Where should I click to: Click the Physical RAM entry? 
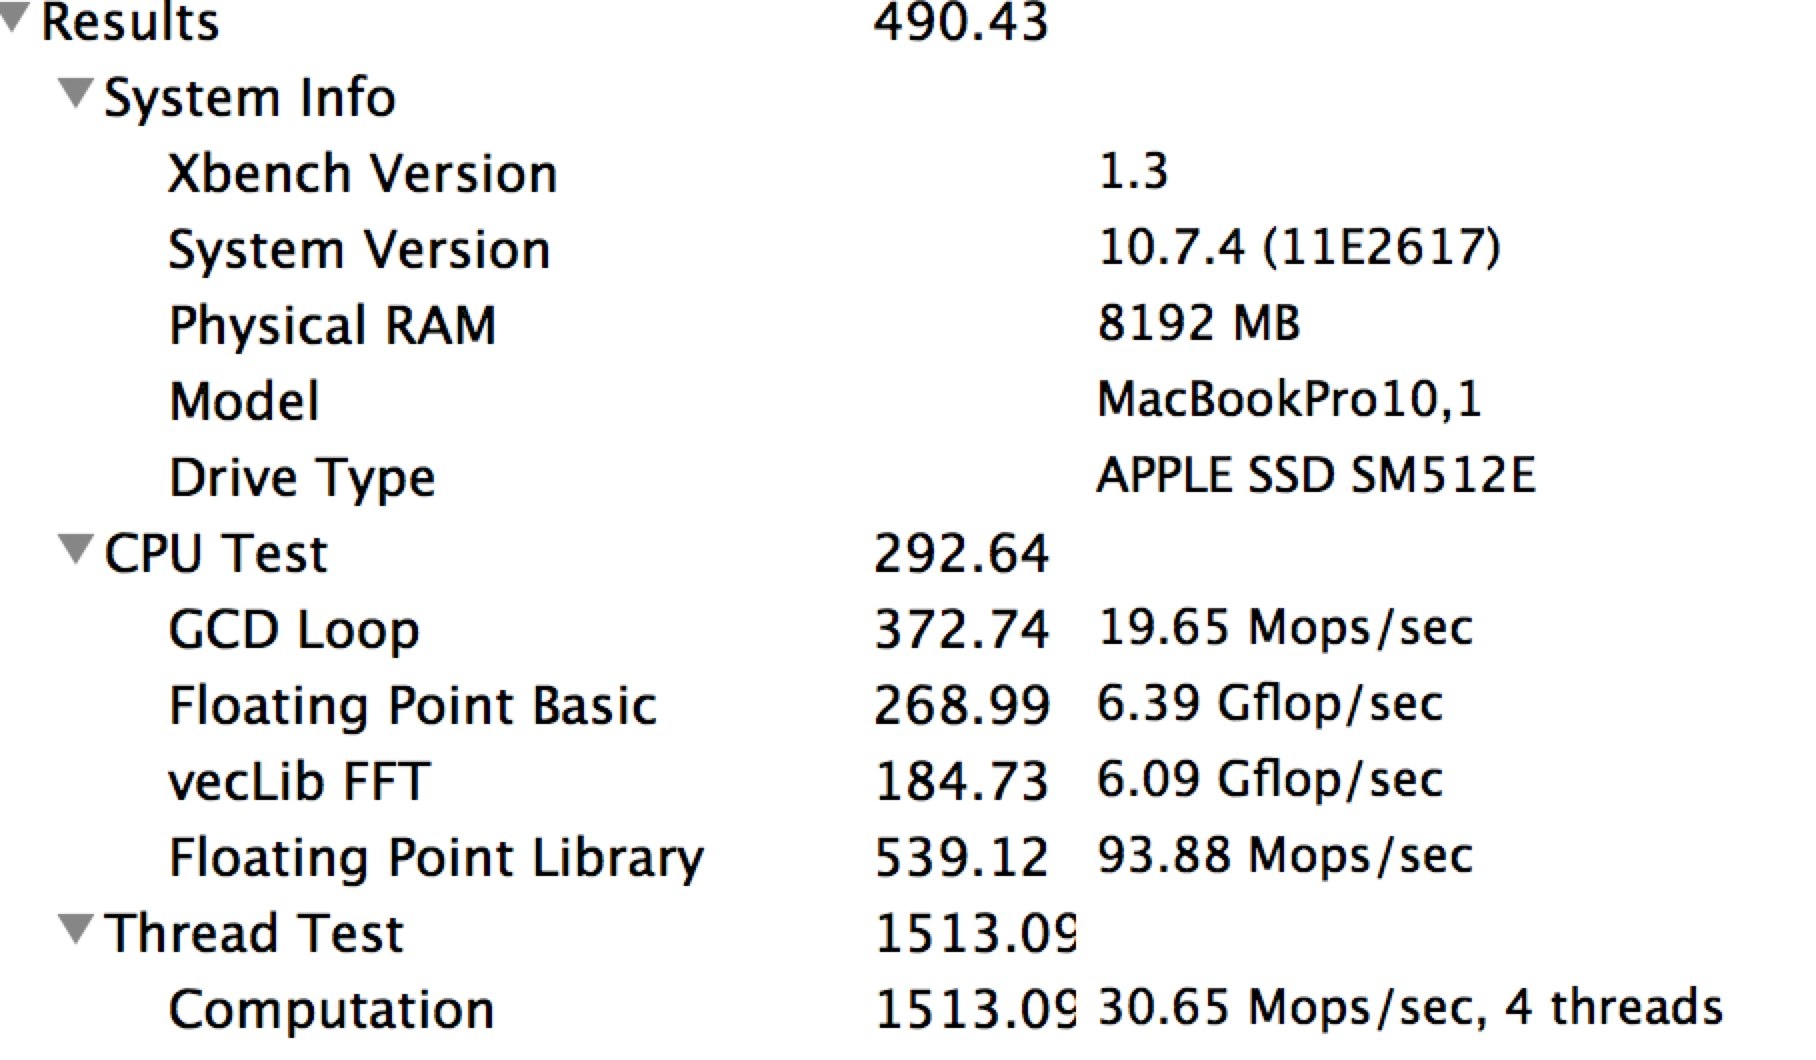[332, 326]
